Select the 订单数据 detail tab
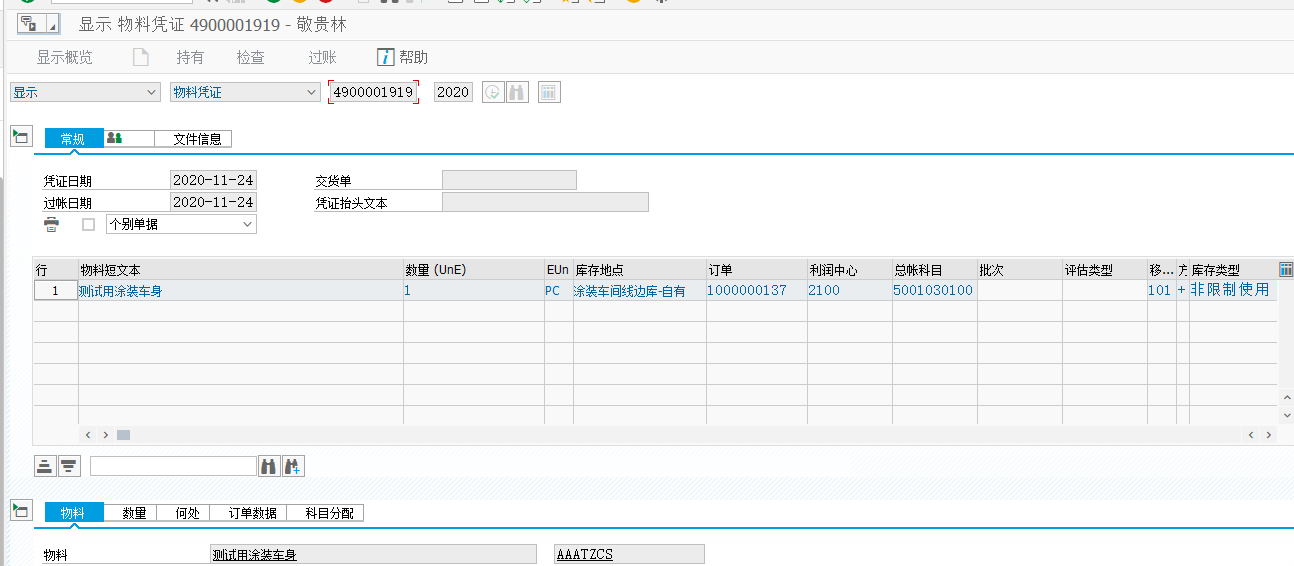The image size is (1294, 566). [249, 513]
